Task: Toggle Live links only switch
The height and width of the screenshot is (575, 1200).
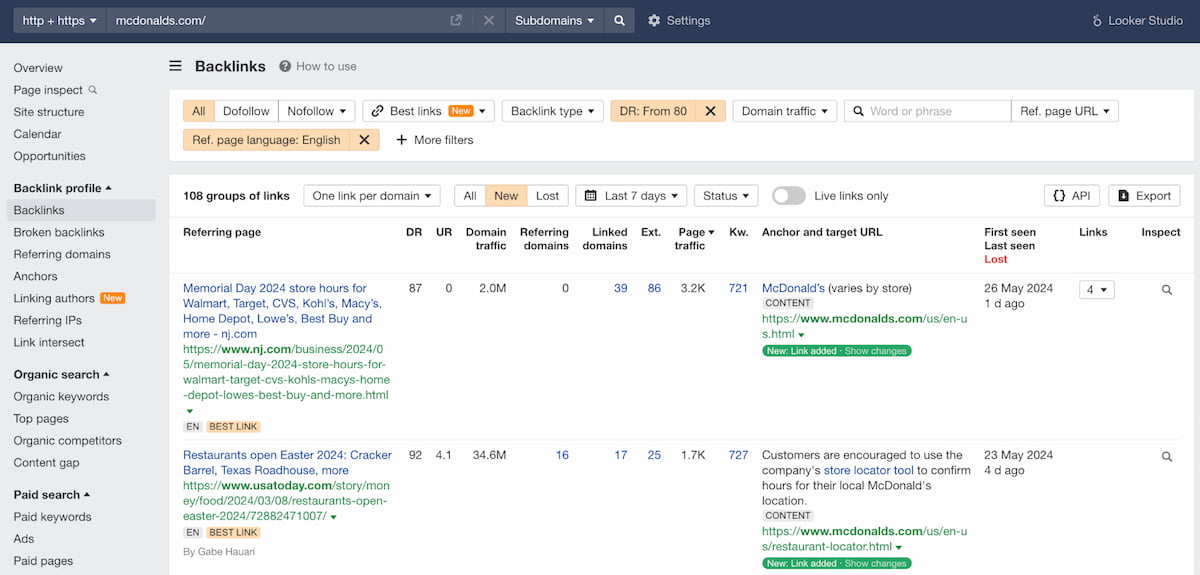Action: (788, 196)
